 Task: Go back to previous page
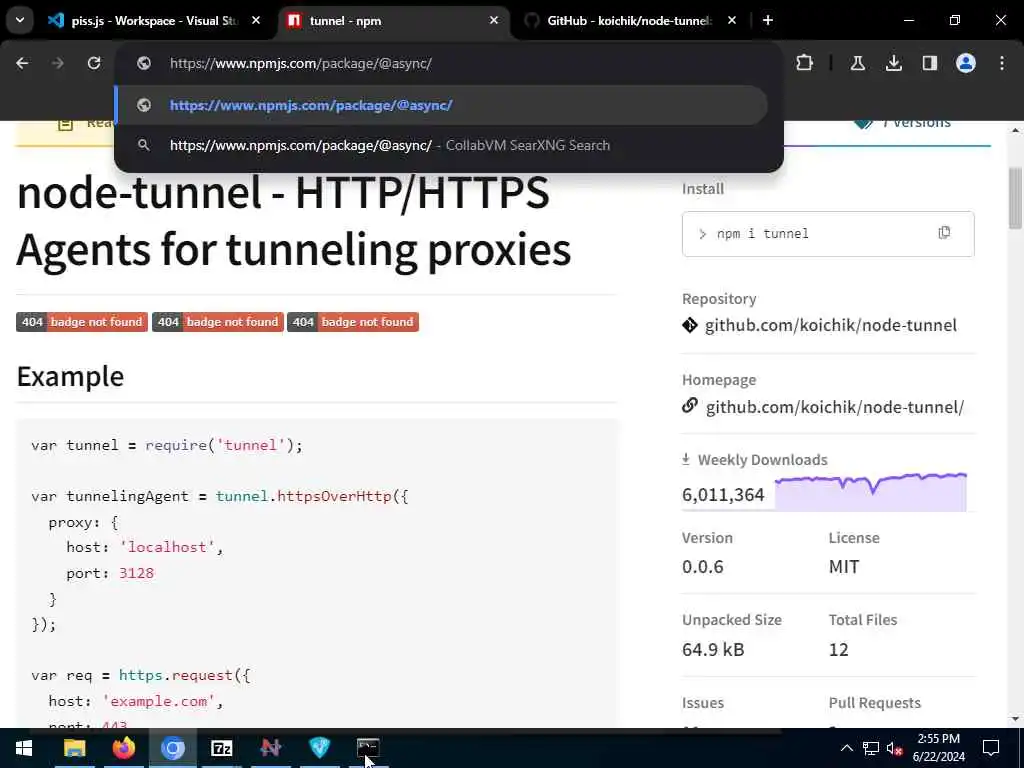[x=22, y=63]
